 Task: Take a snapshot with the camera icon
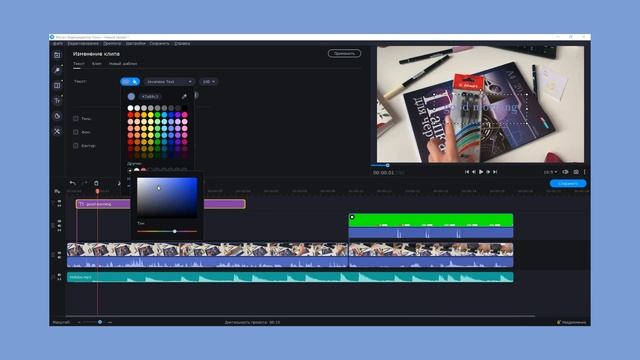[576, 172]
